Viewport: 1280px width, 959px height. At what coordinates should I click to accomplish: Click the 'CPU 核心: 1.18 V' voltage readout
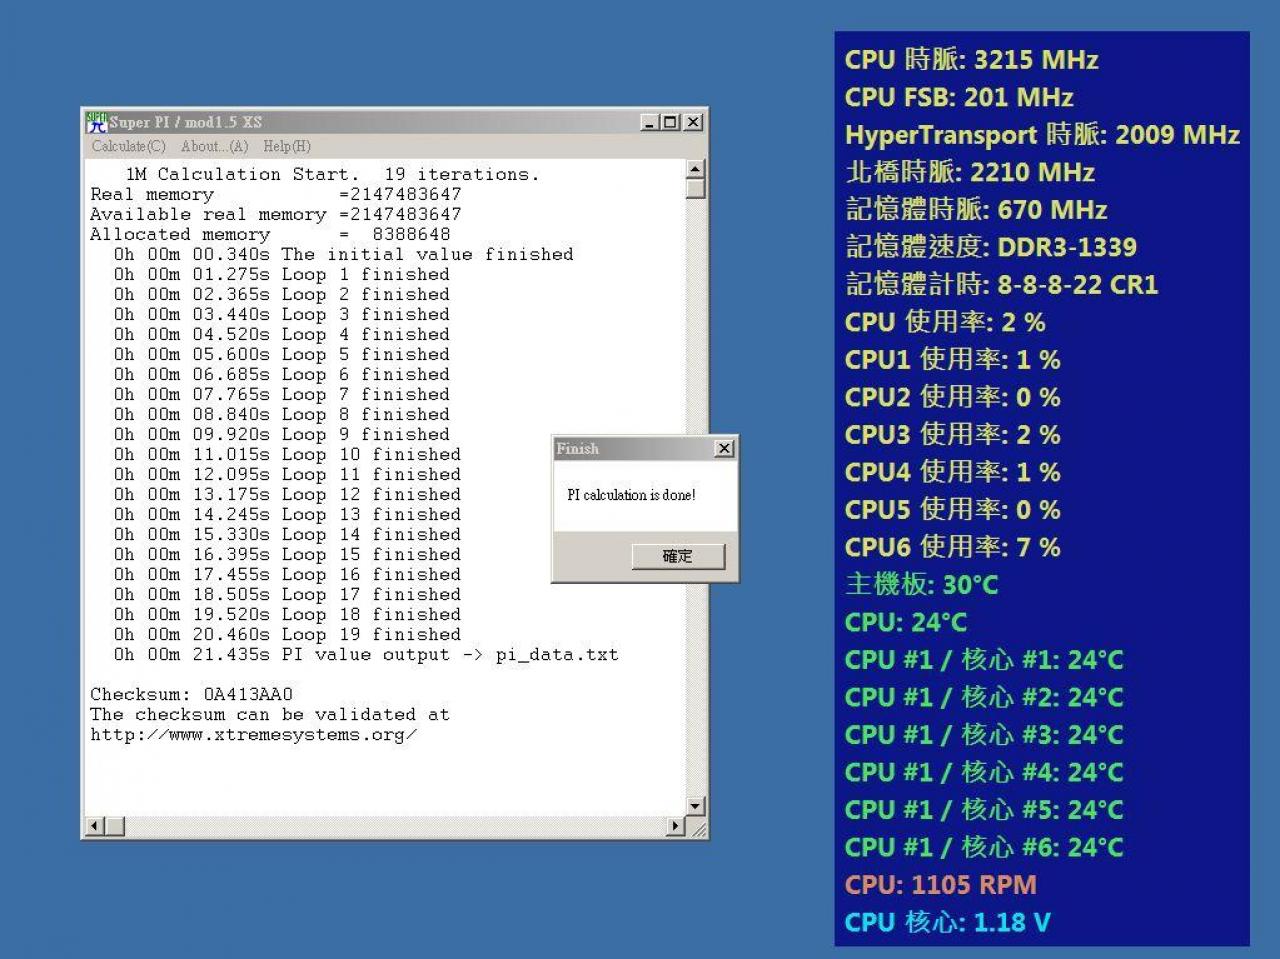point(947,922)
